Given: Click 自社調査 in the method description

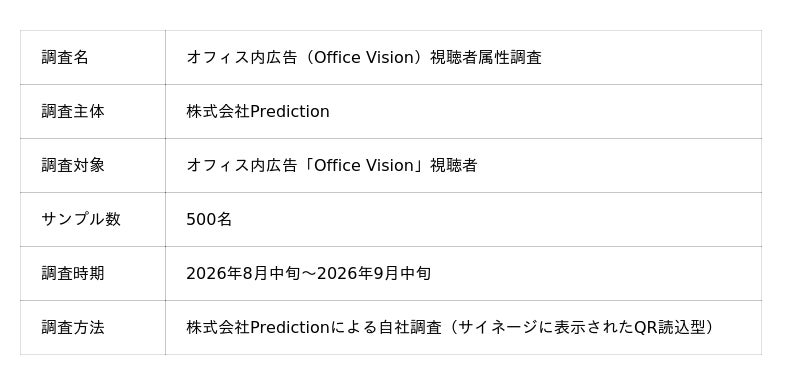Looking at the screenshot, I should (411, 328).
